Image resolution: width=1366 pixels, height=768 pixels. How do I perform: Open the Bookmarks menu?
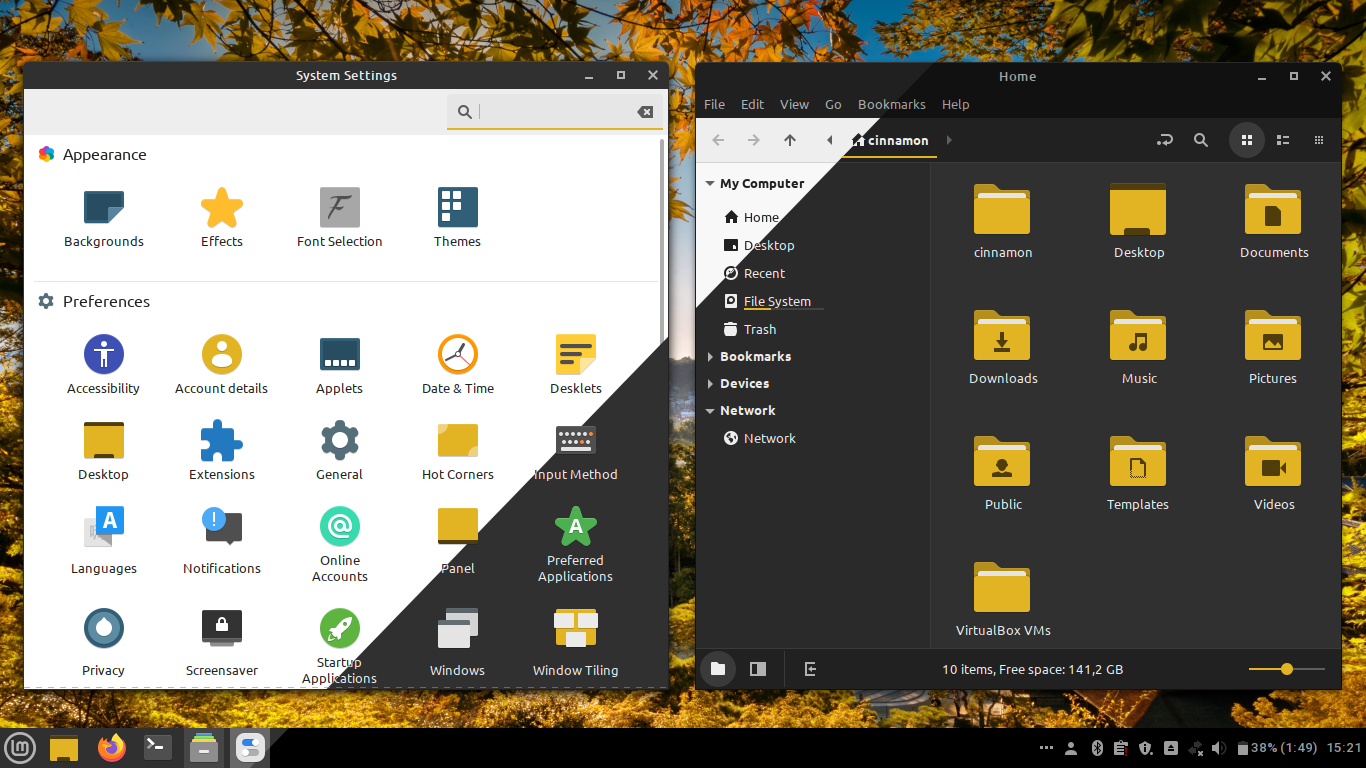point(892,104)
